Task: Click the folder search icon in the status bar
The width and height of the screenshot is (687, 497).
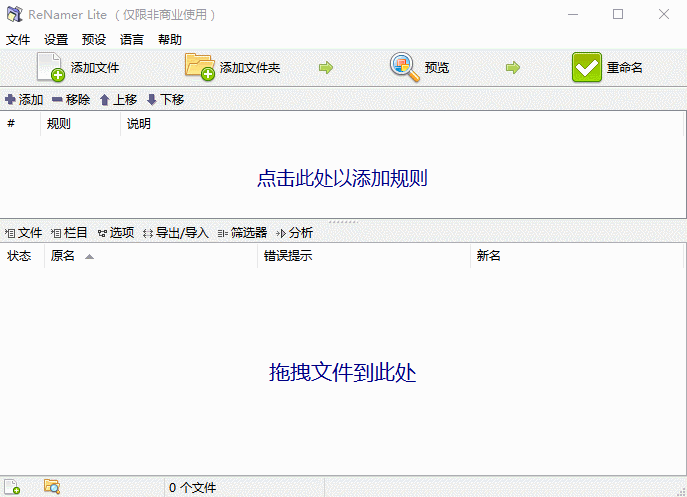Action: (52, 487)
